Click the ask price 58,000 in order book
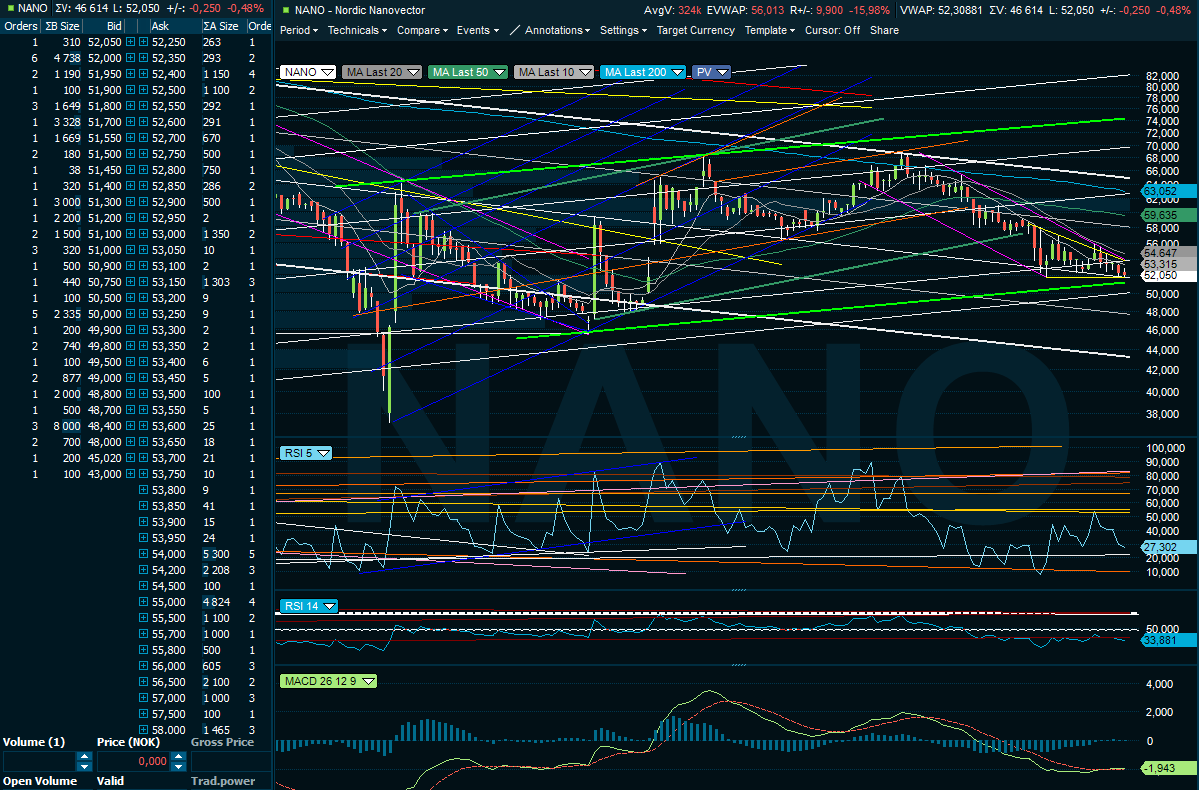1199x790 pixels. point(168,730)
